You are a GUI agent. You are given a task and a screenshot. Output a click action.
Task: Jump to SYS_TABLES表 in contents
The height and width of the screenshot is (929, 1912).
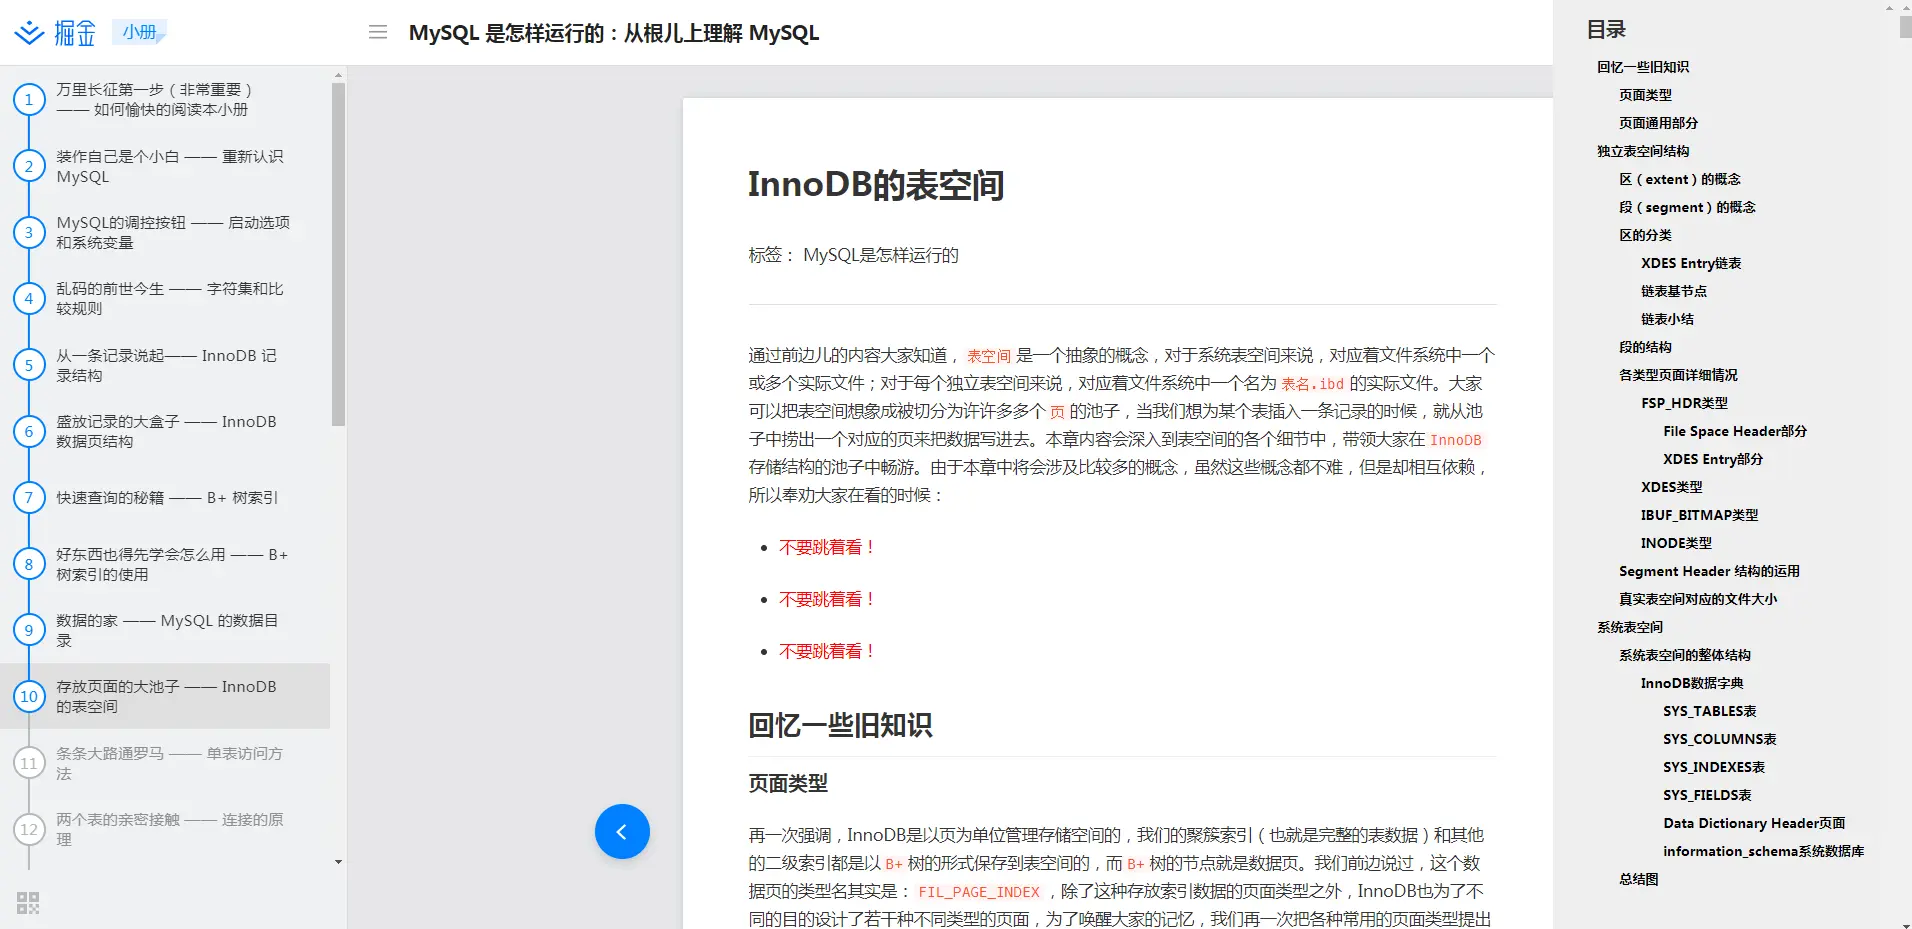[1710, 711]
